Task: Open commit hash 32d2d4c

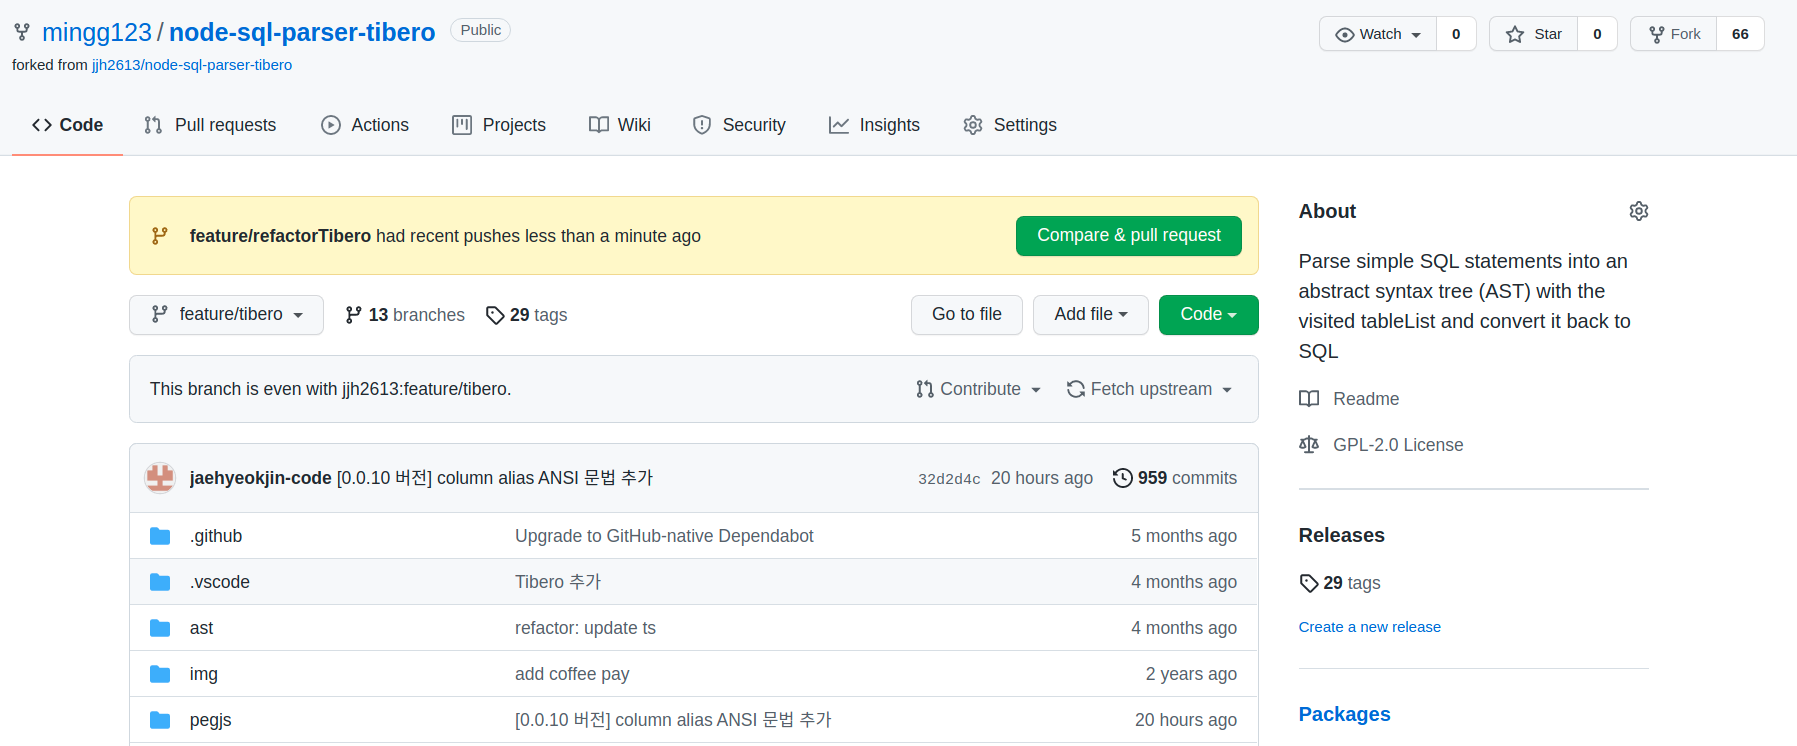Action: click(x=949, y=479)
